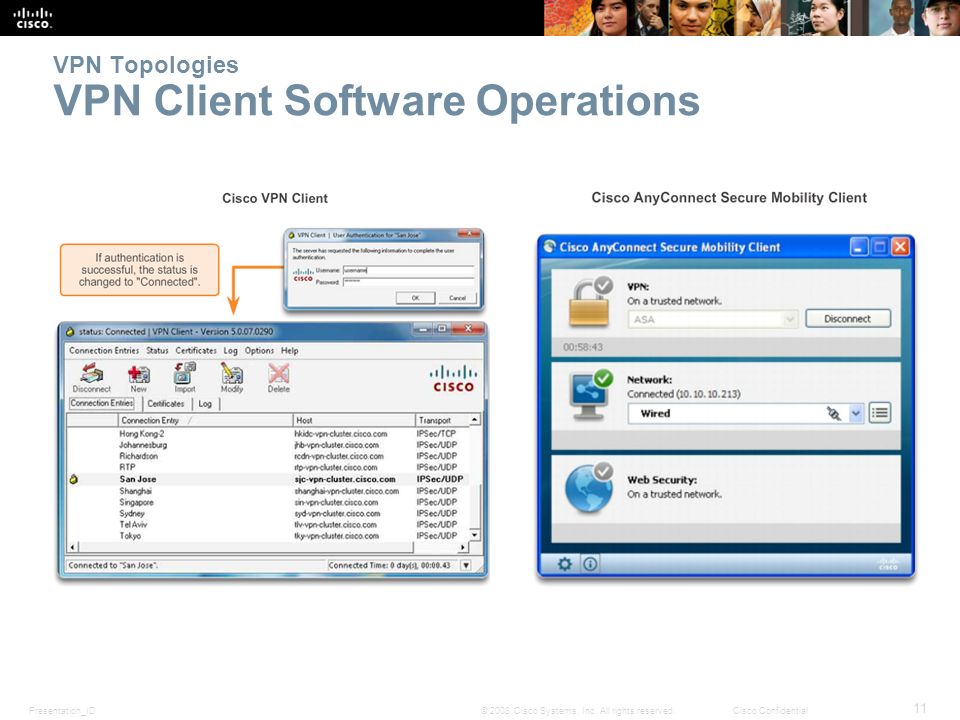Sort by the Transport column header
Screen dimensions: 960x720
coord(442,421)
